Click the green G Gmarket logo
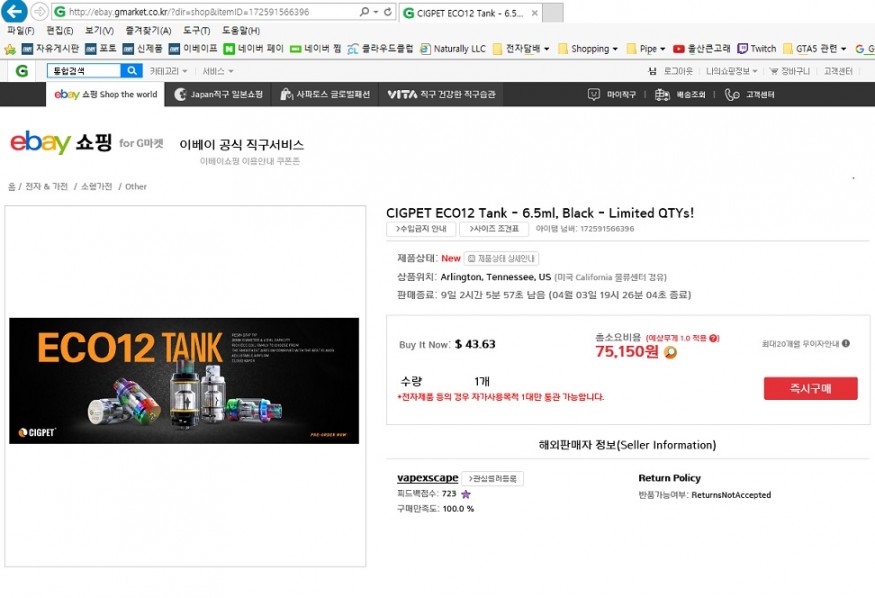 (22, 71)
